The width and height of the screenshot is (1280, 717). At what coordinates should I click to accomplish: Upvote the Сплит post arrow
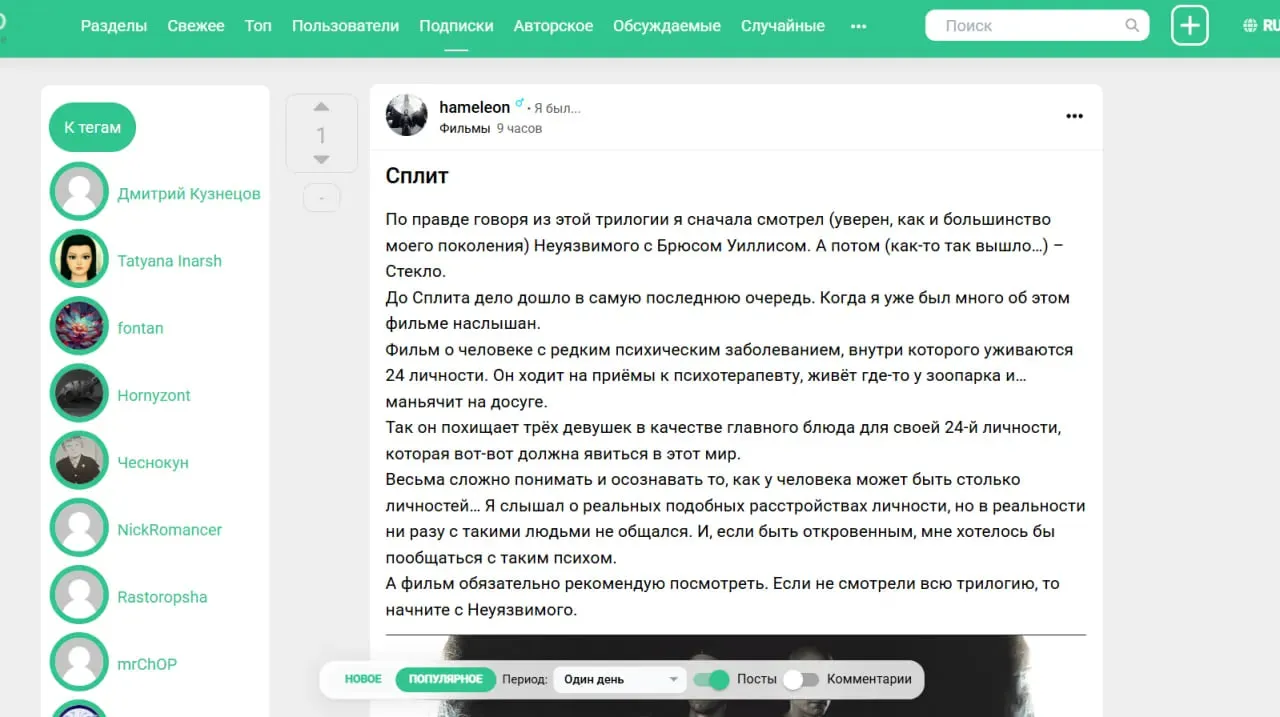point(321,107)
